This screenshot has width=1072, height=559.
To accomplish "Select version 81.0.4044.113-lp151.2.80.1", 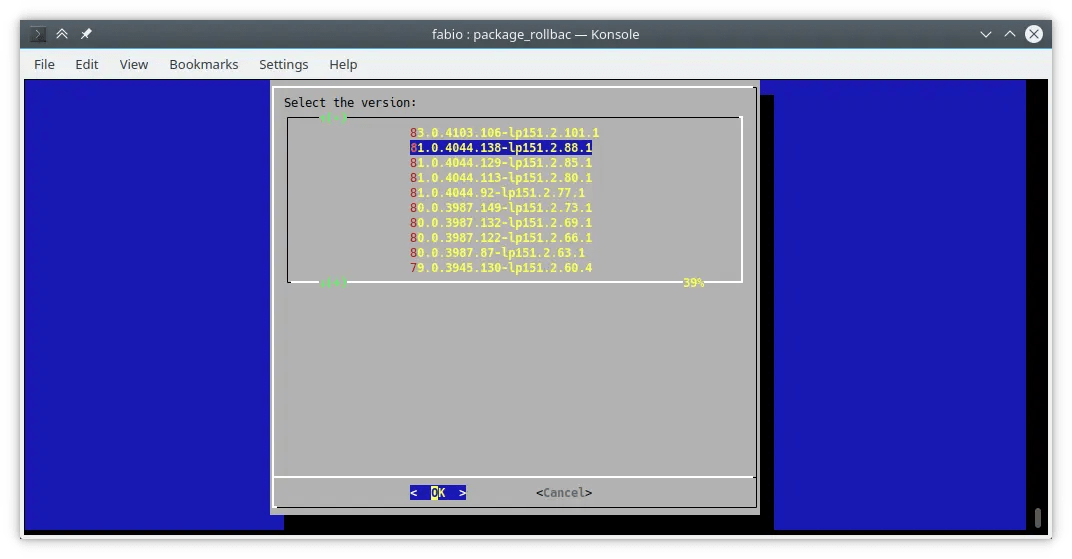I will tap(501, 178).
